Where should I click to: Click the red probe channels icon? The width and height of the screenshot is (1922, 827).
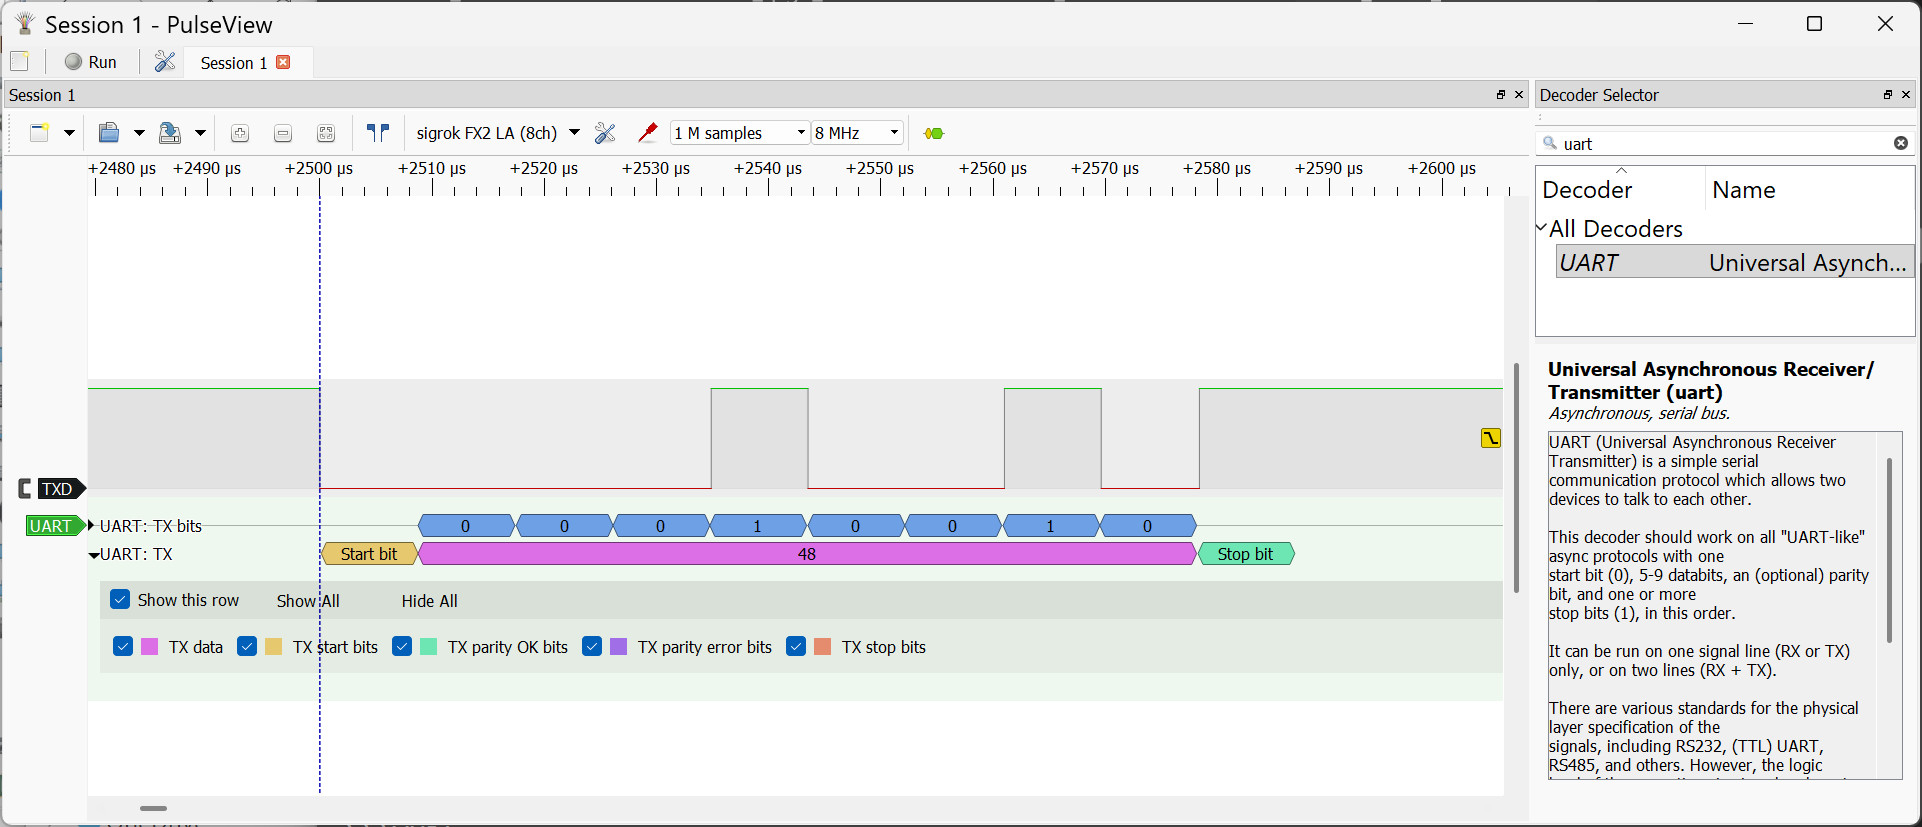pos(648,133)
